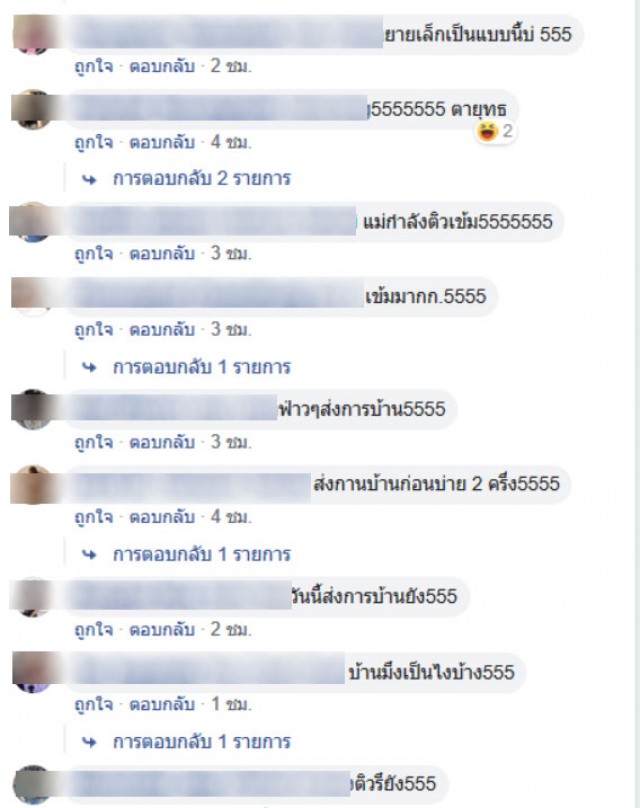Image resolution: width=640 pixels, height=808 pixels.
Task: Expand 1 reply under เข้มมากก.5555 comment
Action: coord(201,367)
